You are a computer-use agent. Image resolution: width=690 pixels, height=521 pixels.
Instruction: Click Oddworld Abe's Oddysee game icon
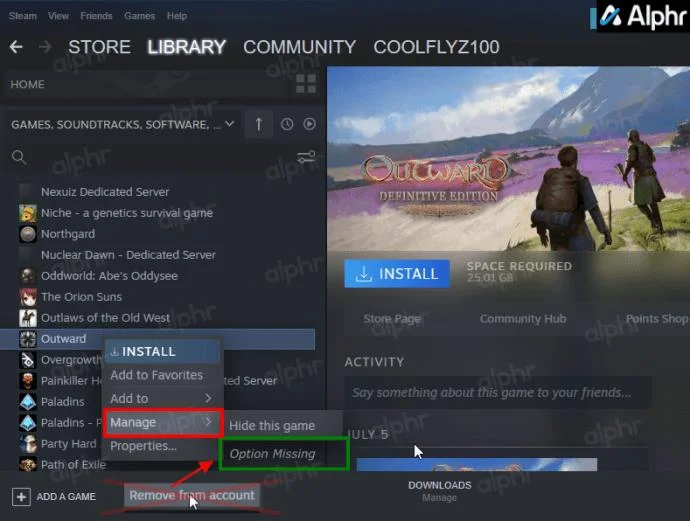tap(28, 276)
